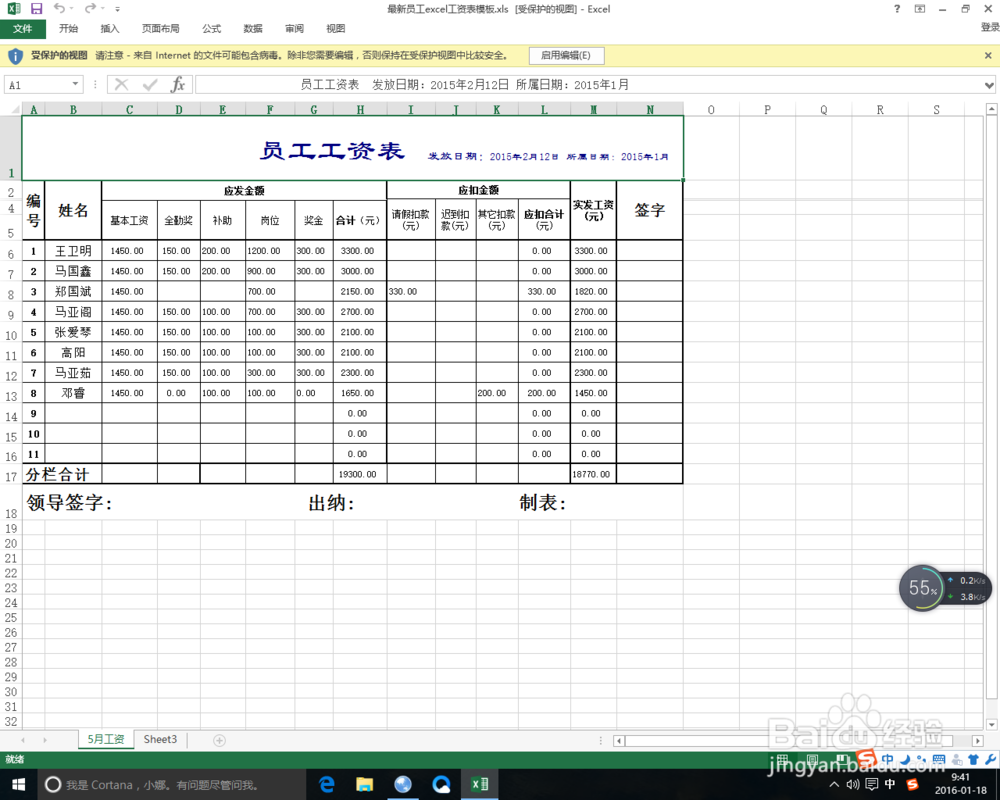Select Page Break Preview icon in status bar

point(843,759)
